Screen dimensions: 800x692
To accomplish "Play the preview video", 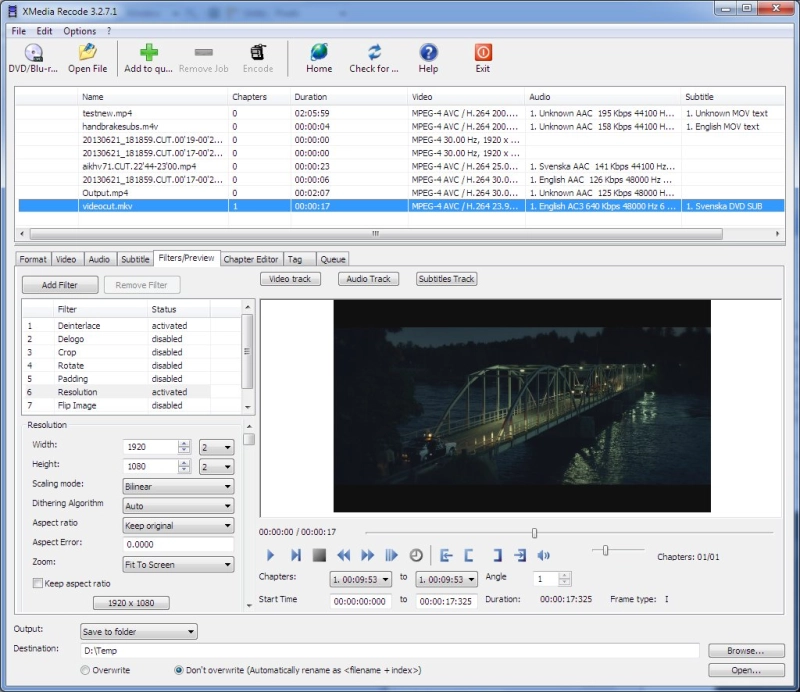I will point(270,555).
